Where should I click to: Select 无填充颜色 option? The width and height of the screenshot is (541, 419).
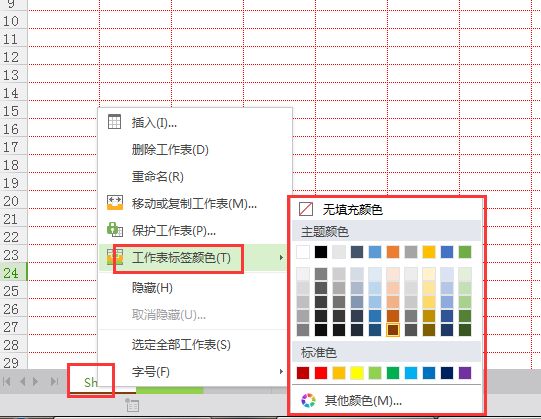coord(386,209)
